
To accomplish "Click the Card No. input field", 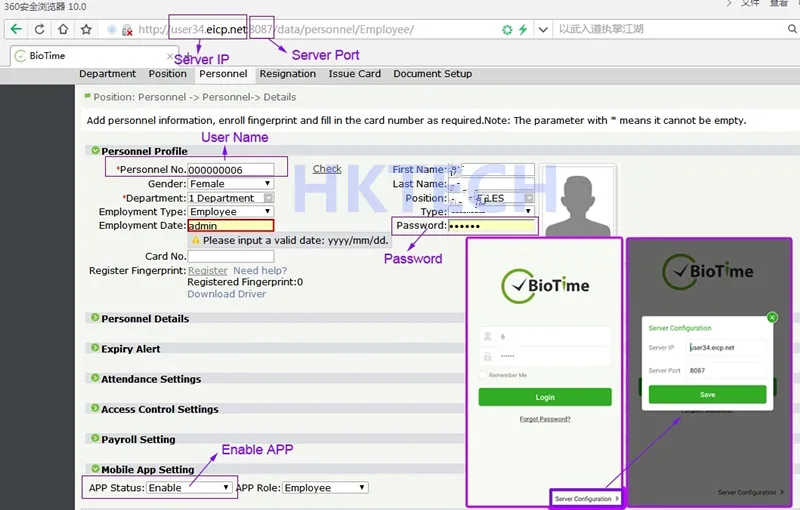I will click(x=231, y=256).
